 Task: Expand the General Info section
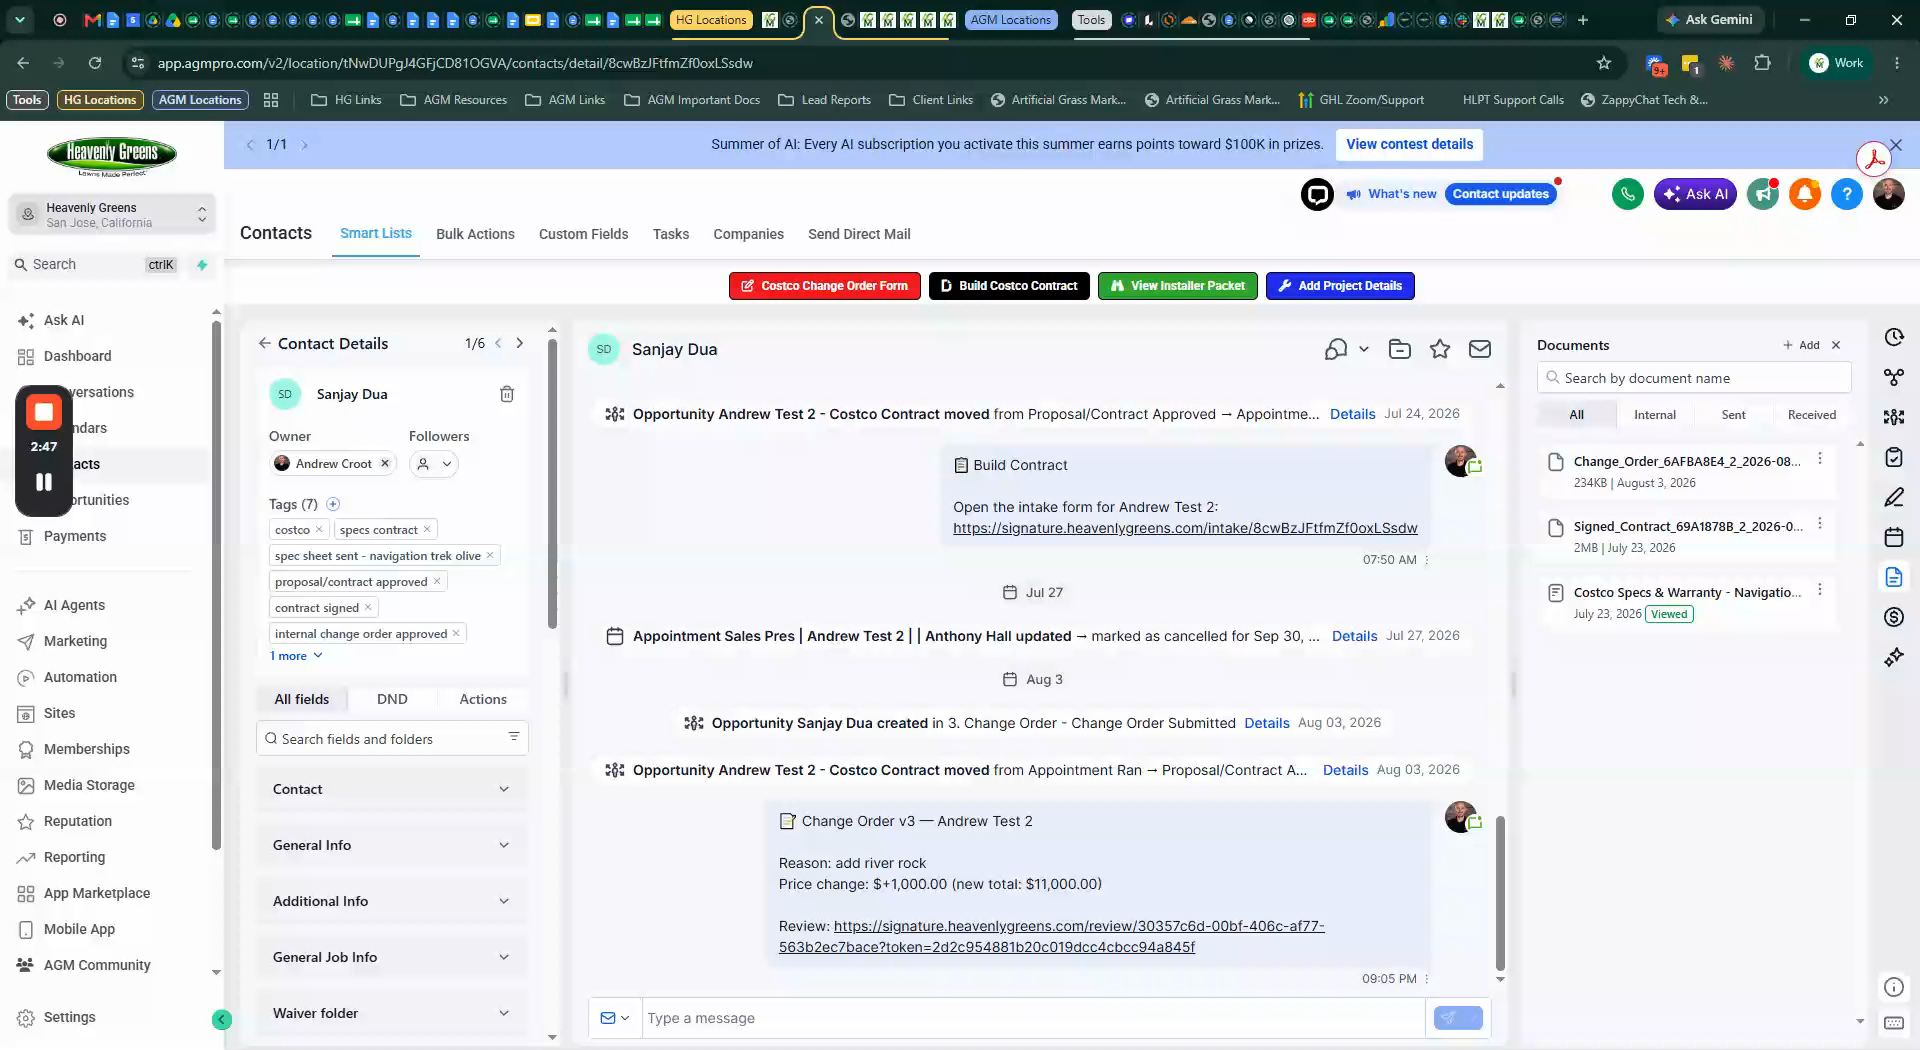(x=392, y=845)
